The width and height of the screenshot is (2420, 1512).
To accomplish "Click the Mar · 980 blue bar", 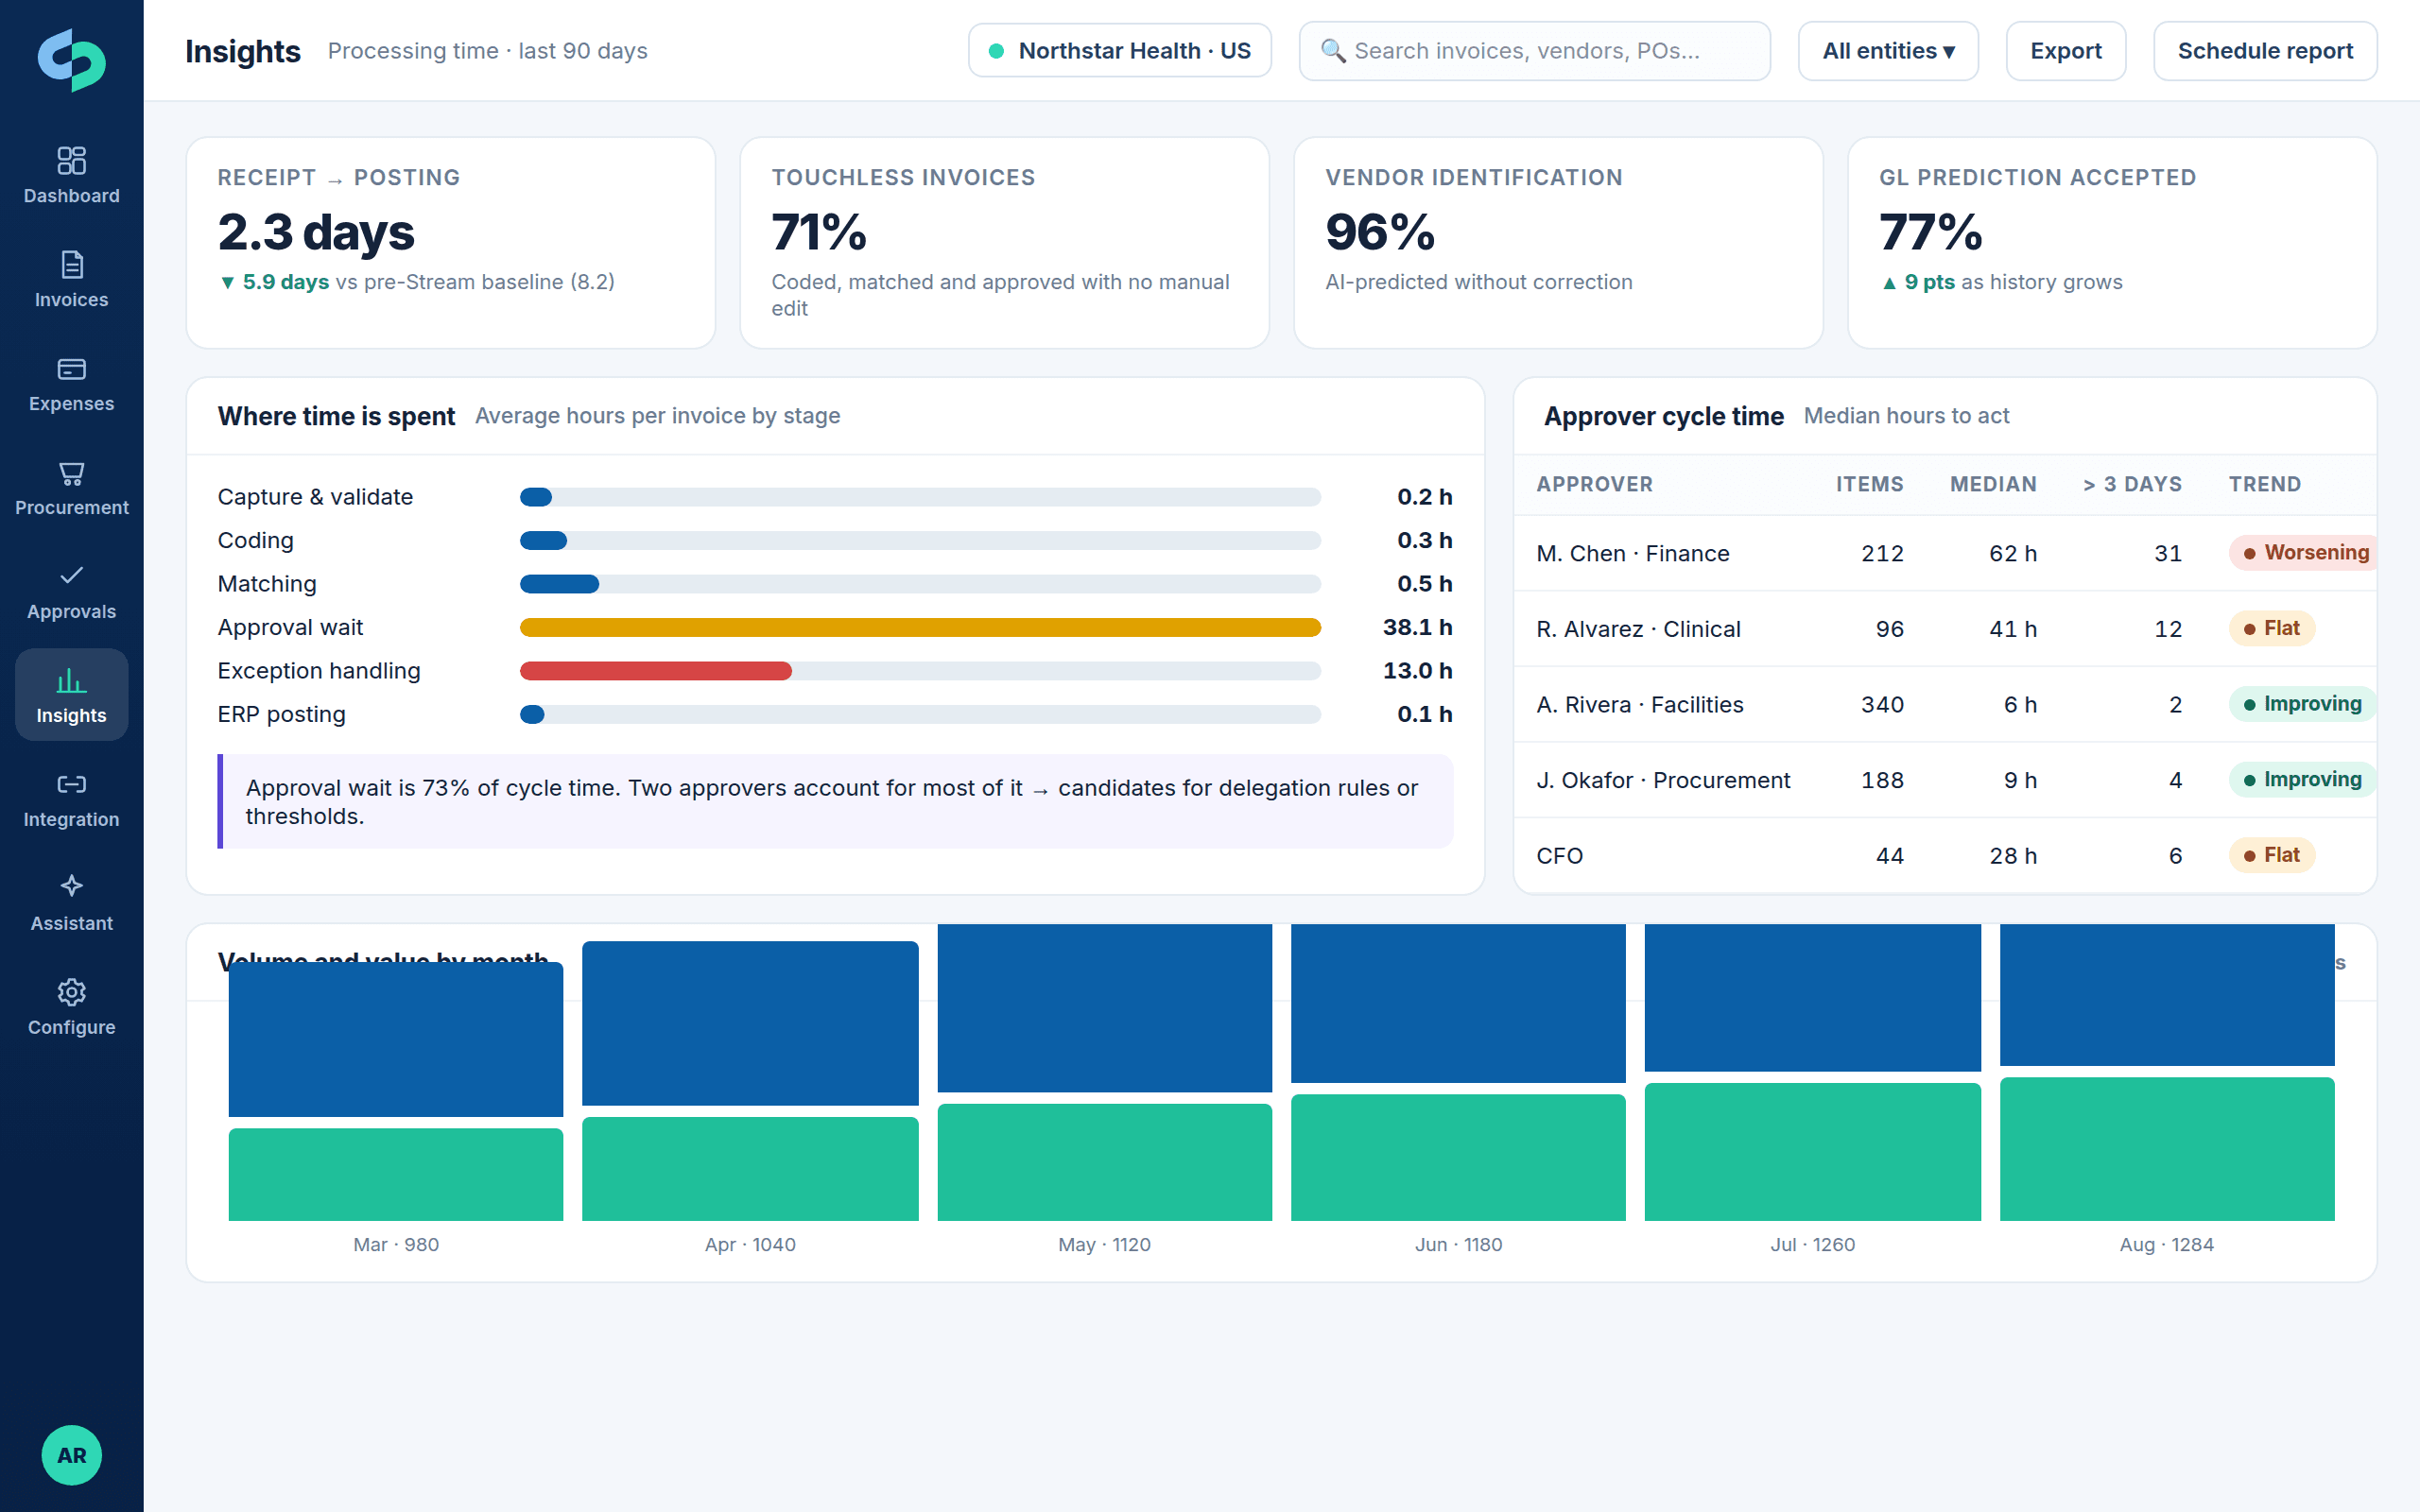I will tap(396, 1039).
